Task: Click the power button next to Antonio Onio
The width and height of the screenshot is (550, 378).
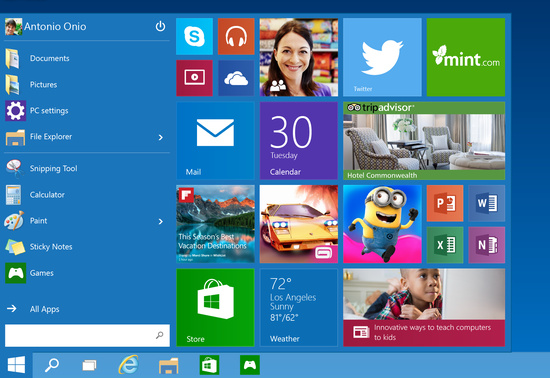Action: [160, 26]
